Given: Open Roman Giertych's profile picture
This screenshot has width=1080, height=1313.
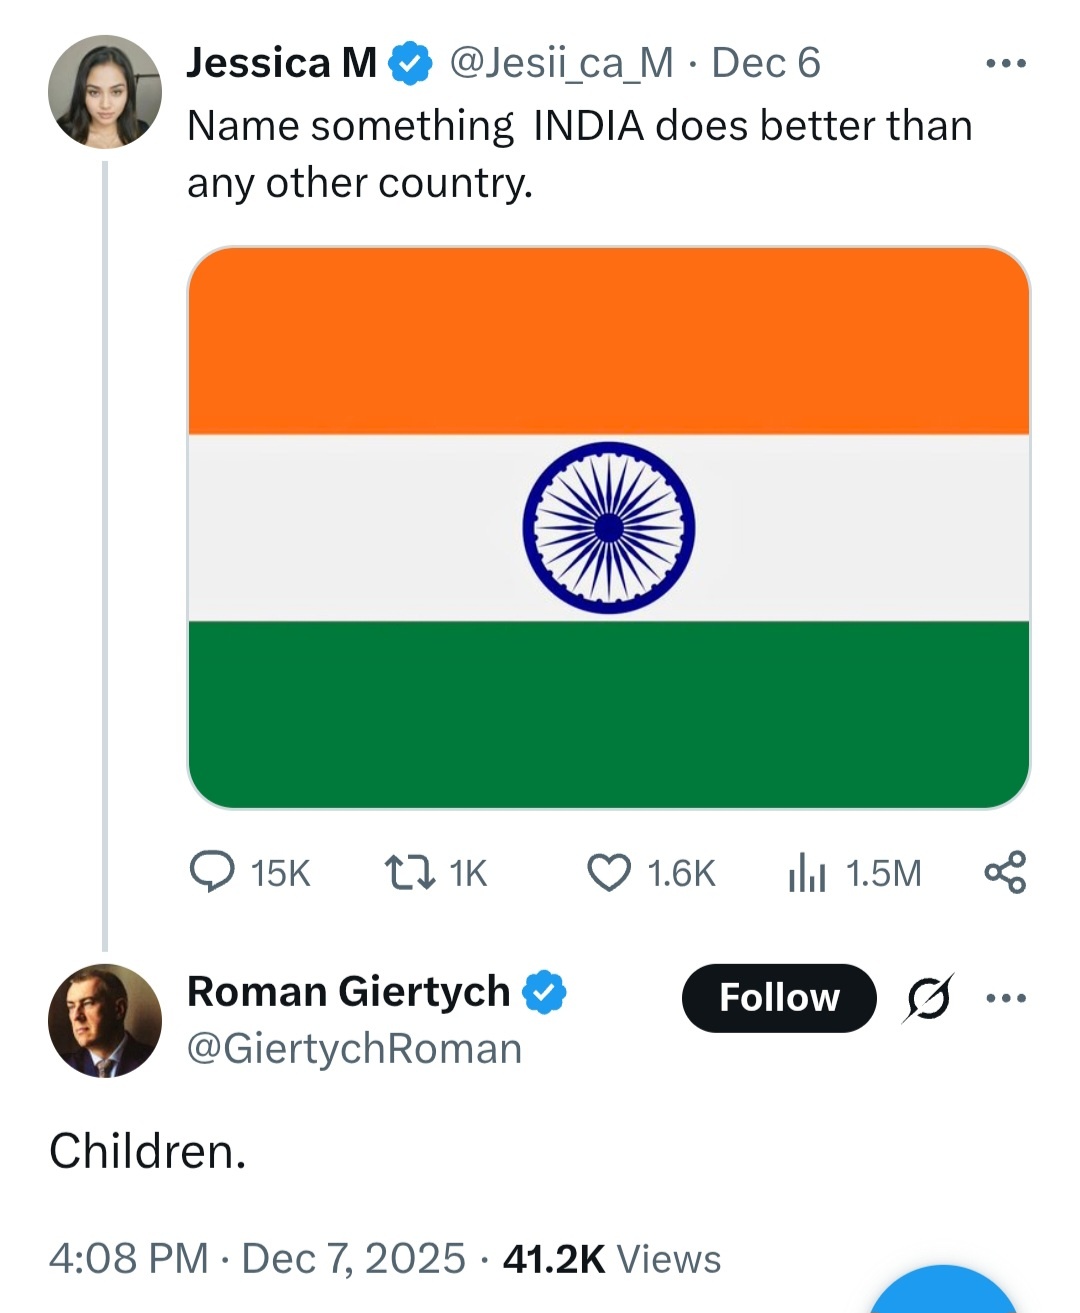Looking at the screenshot, I should click(x=105, y=1020).
